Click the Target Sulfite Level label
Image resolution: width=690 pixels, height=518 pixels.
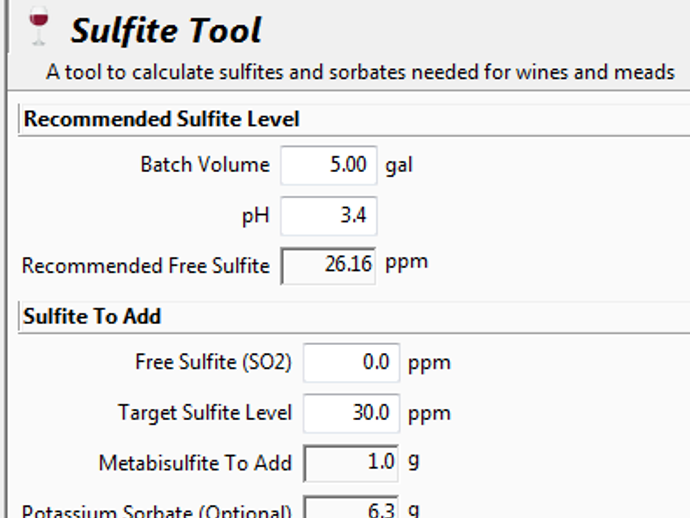coord(205,412)
